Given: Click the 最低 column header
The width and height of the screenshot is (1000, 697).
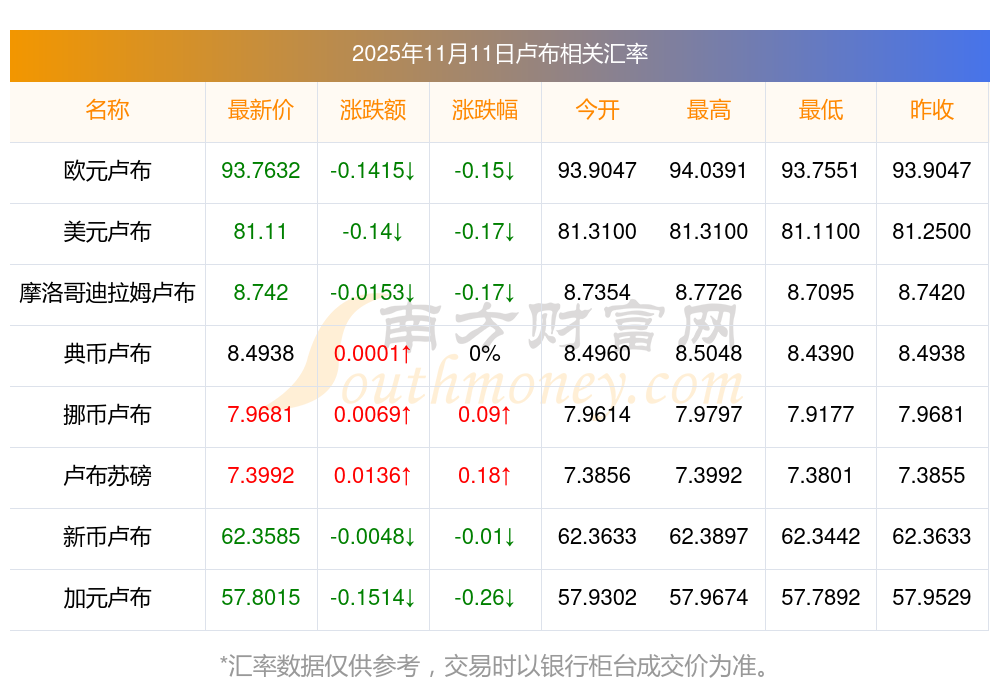Looking at the screenshot, I should click(x=820, y=111).
